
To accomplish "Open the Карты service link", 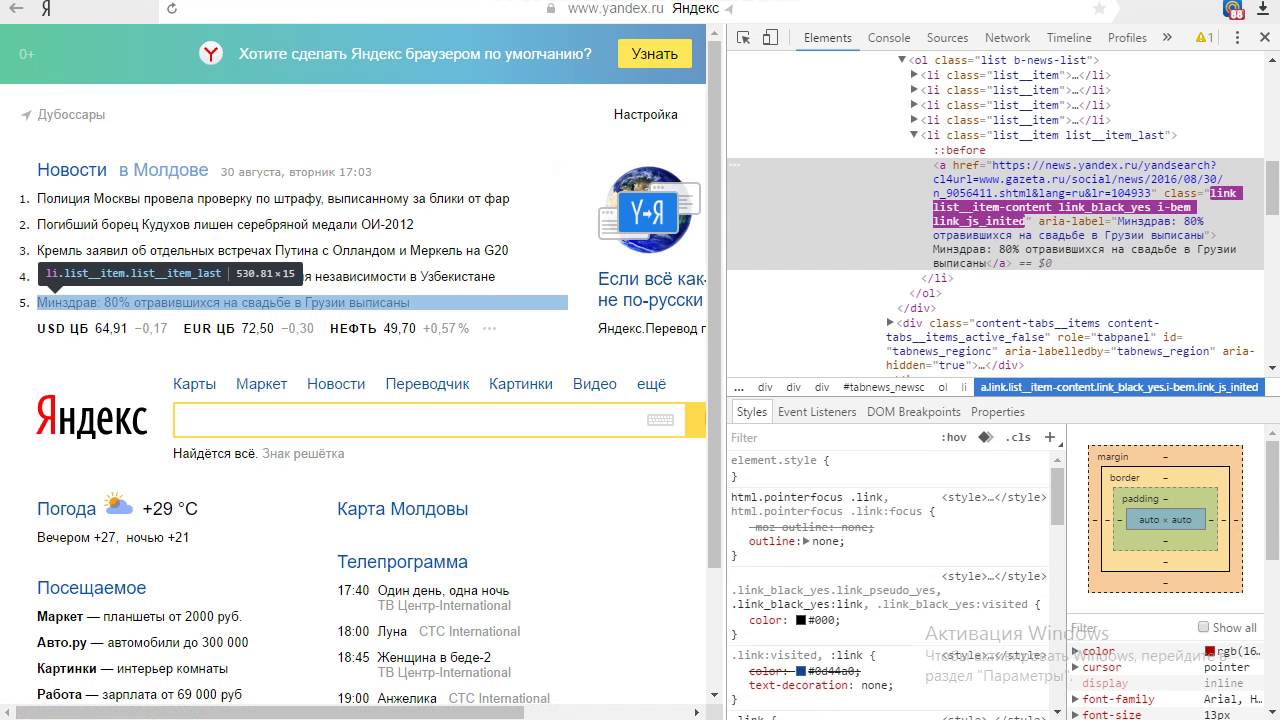I will [x=194, y=384].
